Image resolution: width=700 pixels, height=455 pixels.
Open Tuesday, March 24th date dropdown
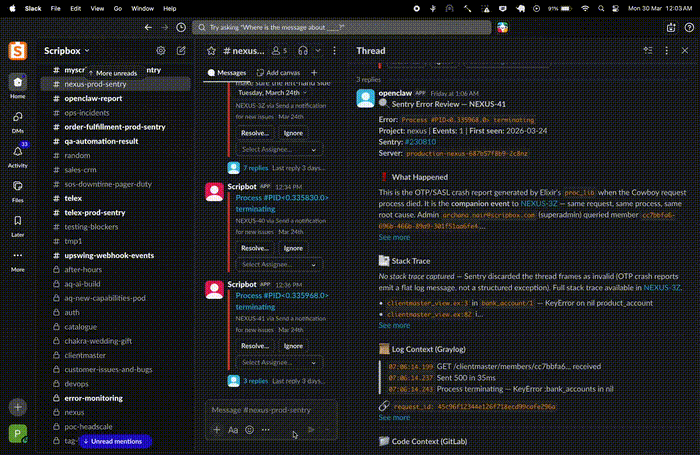[272, 93]
